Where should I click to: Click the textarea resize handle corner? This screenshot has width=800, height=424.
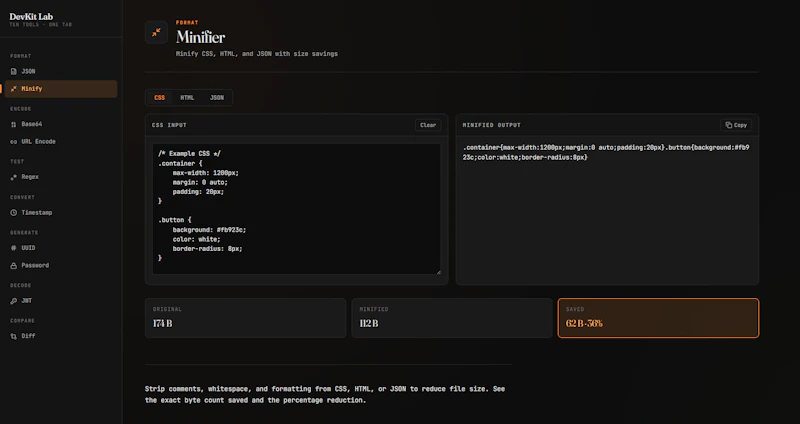click(438, 271)
